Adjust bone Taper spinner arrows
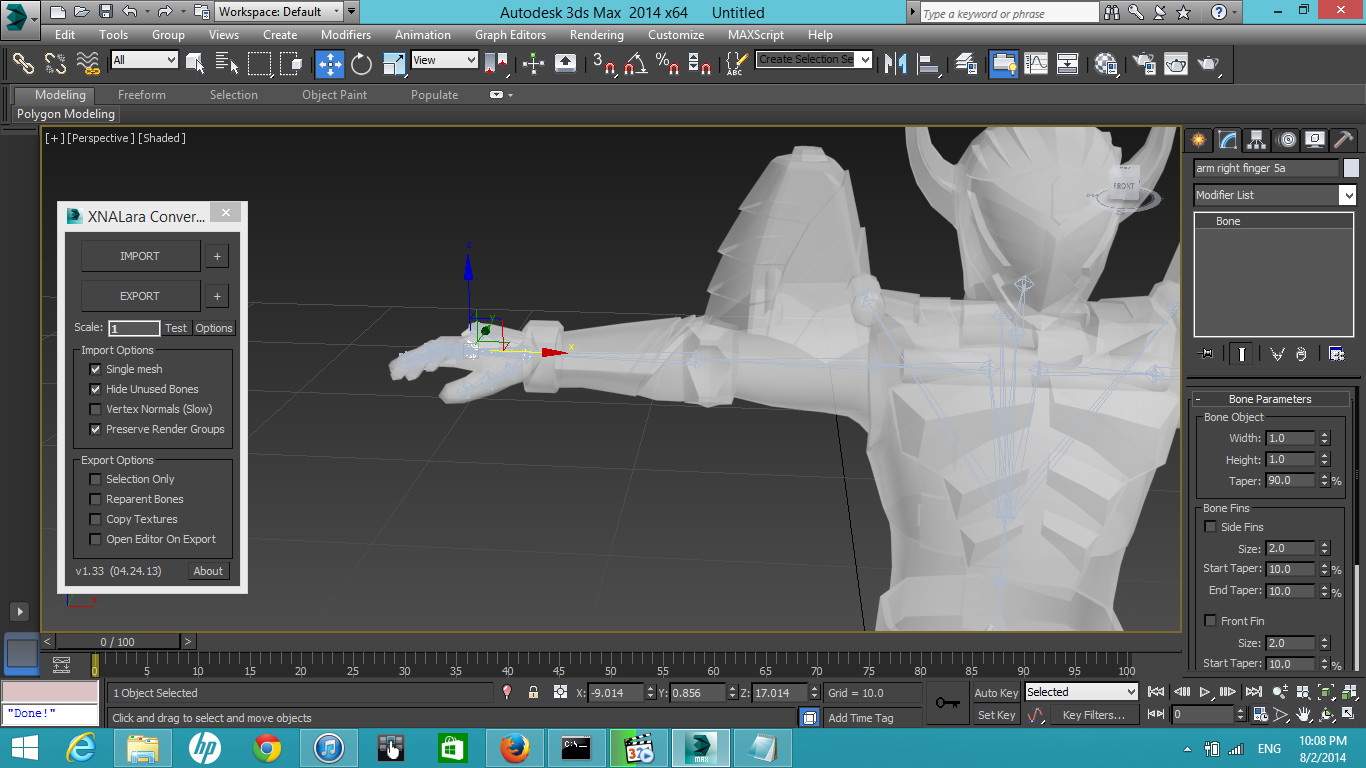 tap(1324, 481)
